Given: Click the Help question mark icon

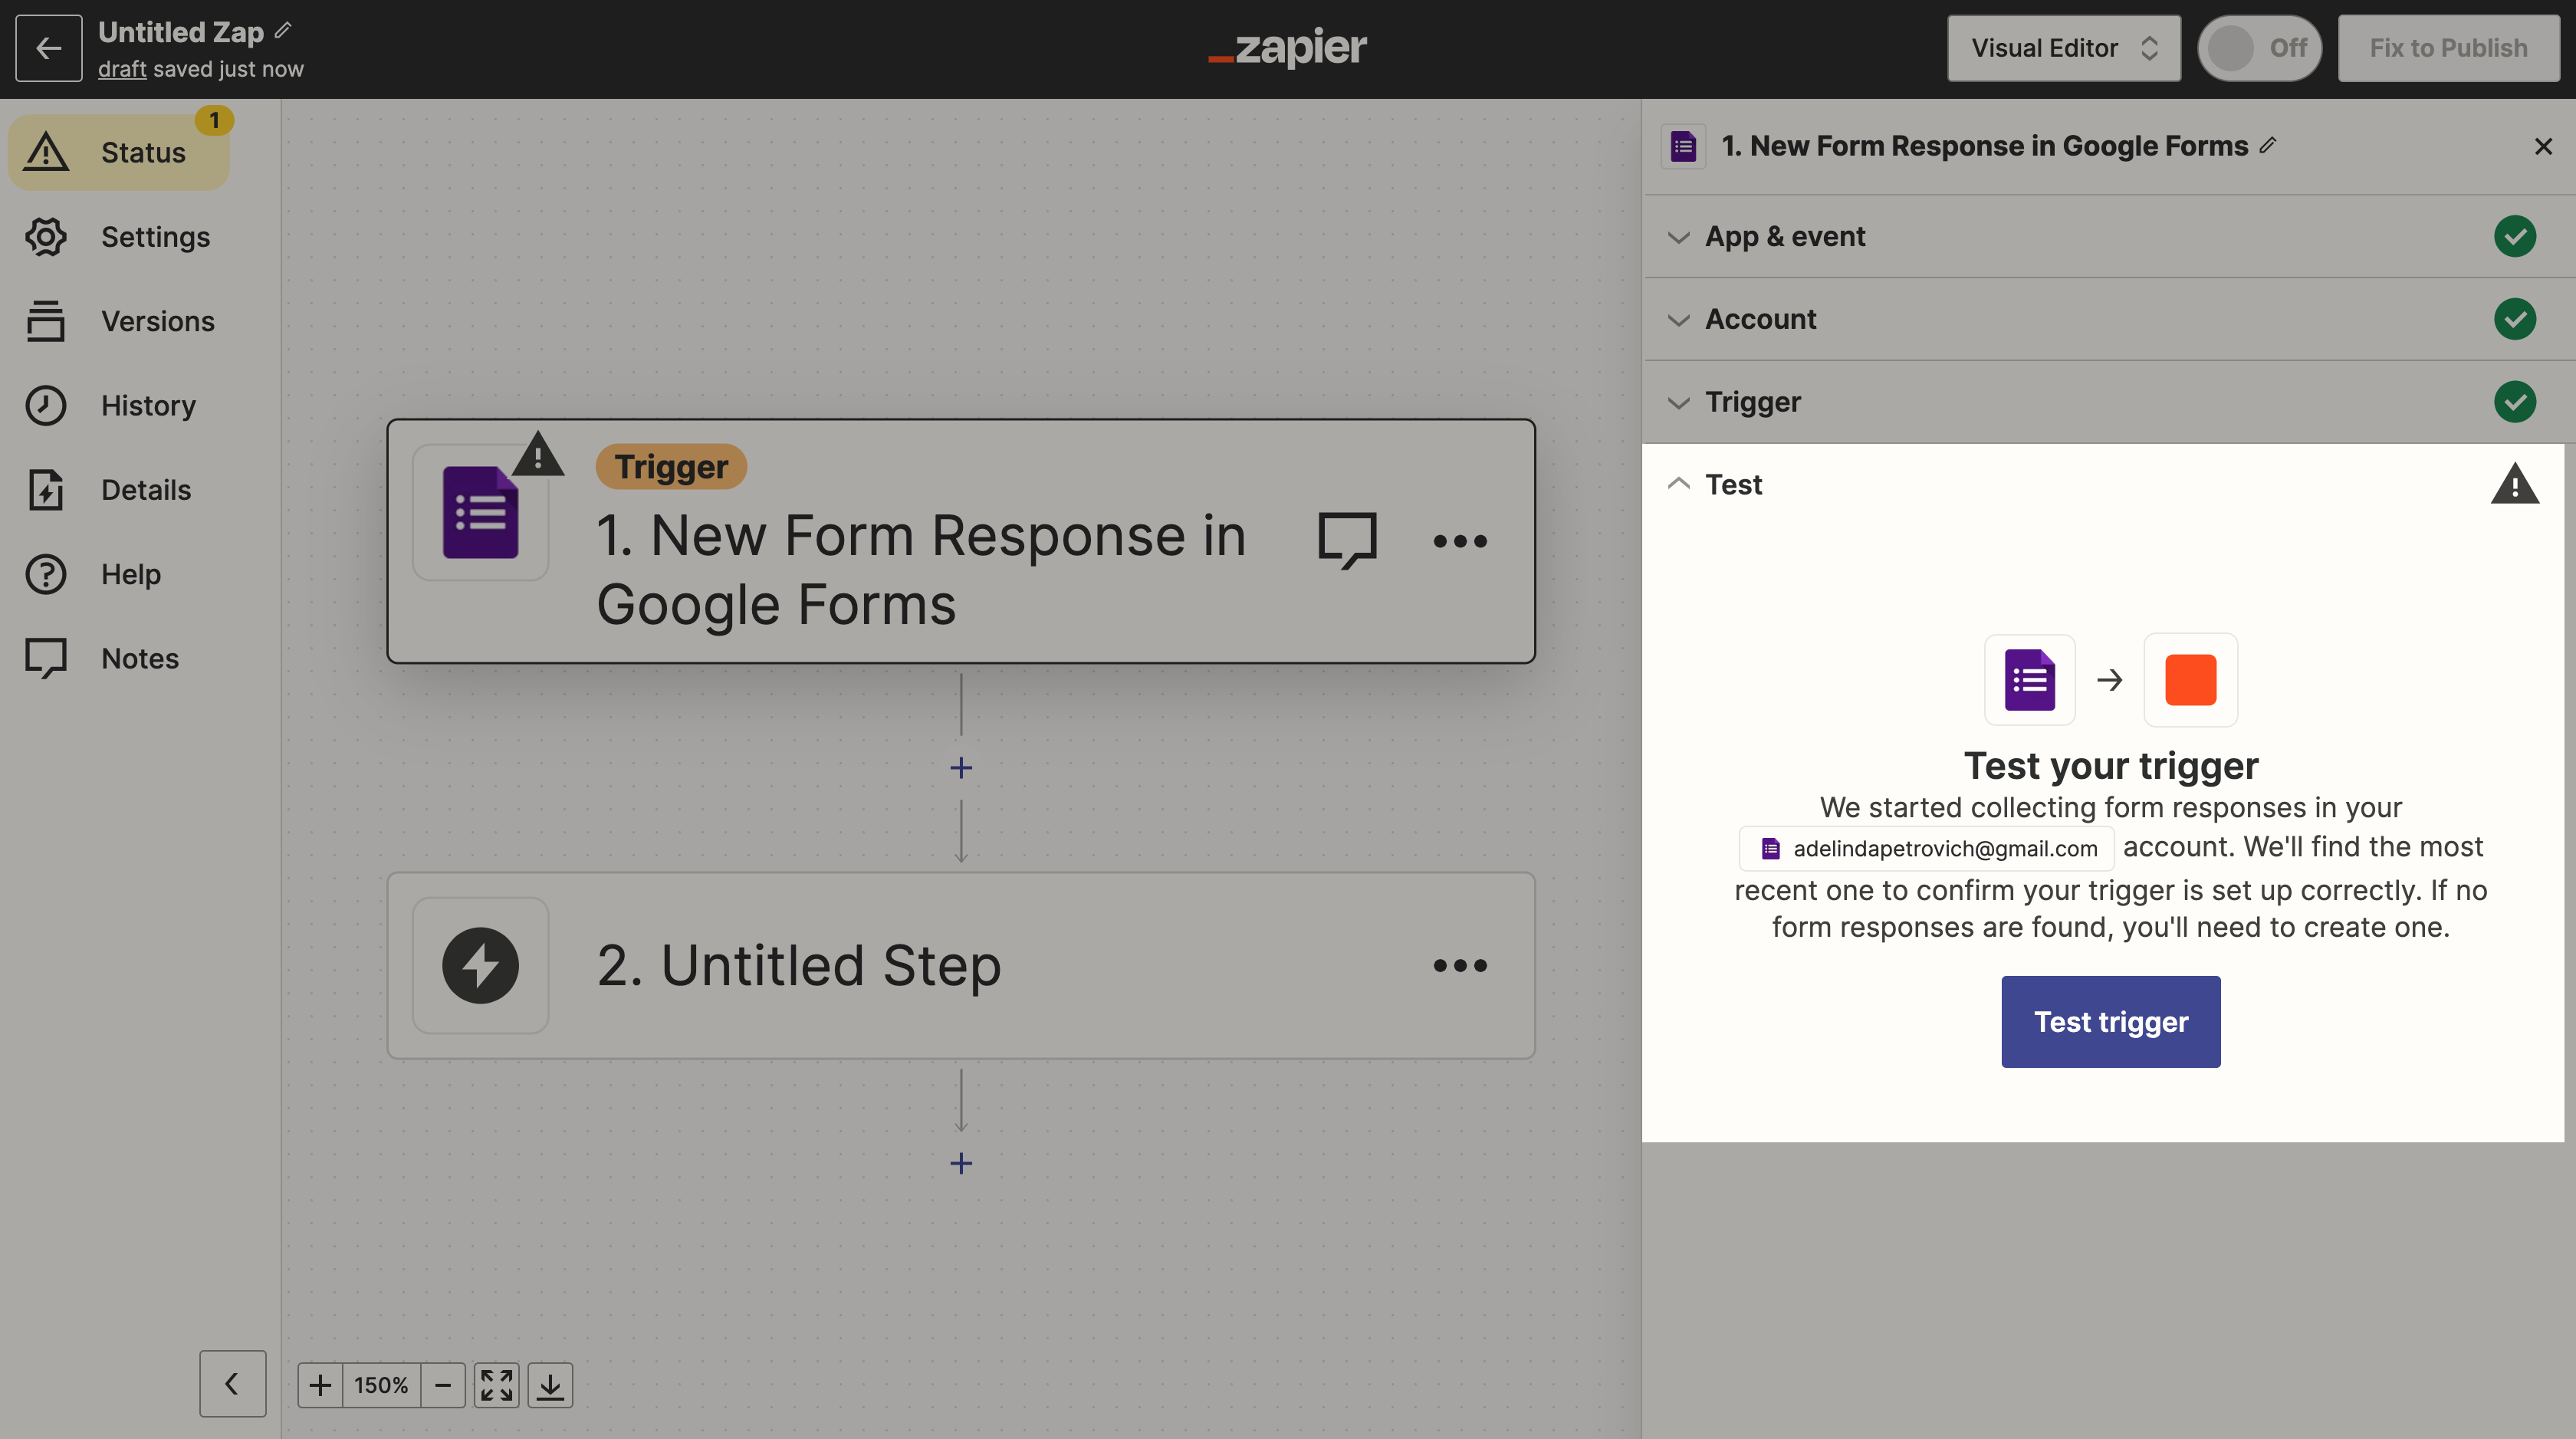Looking at the screenshot, I should (46, 574).
